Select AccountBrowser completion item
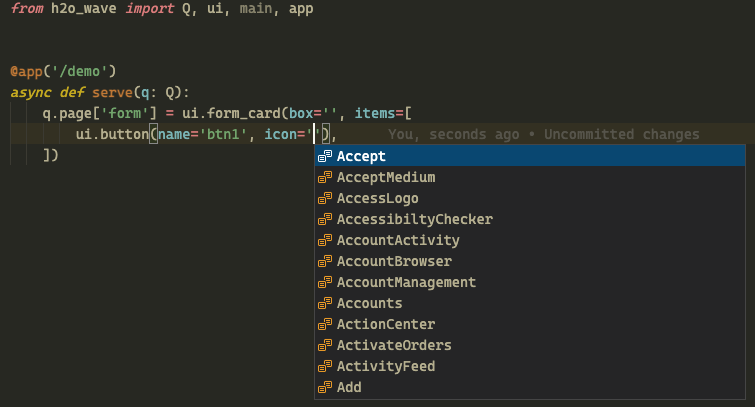Screen dimensions: 755x407 (x=530, y=261)
